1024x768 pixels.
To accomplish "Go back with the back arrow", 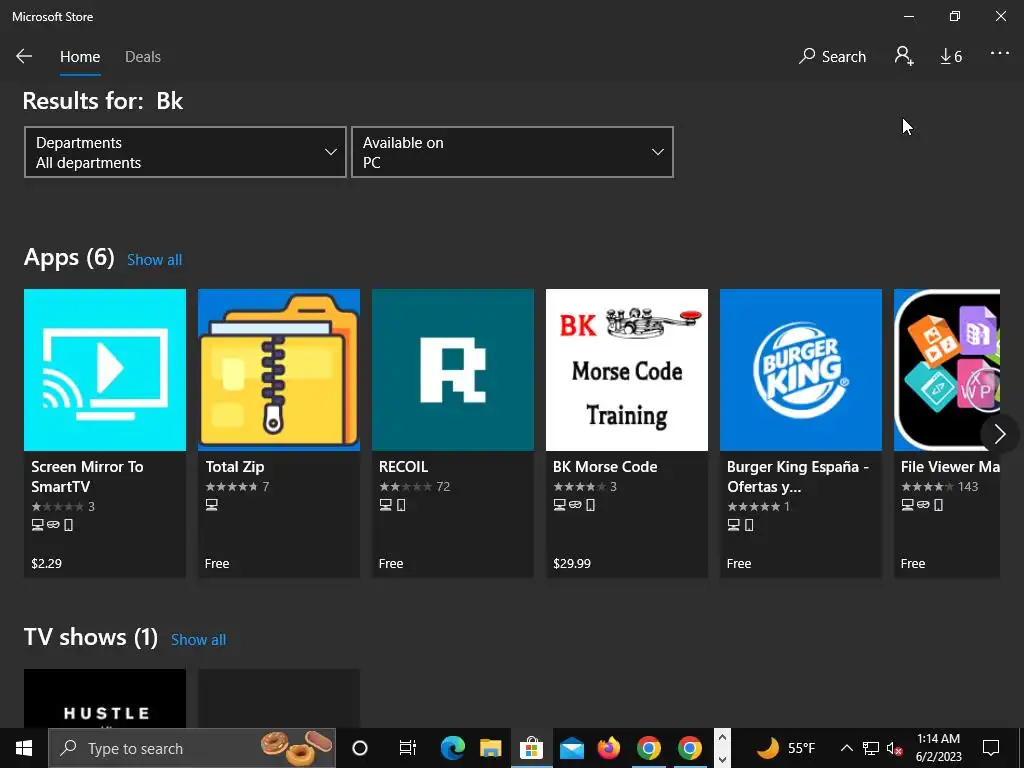I will click(x=24, y=56).
